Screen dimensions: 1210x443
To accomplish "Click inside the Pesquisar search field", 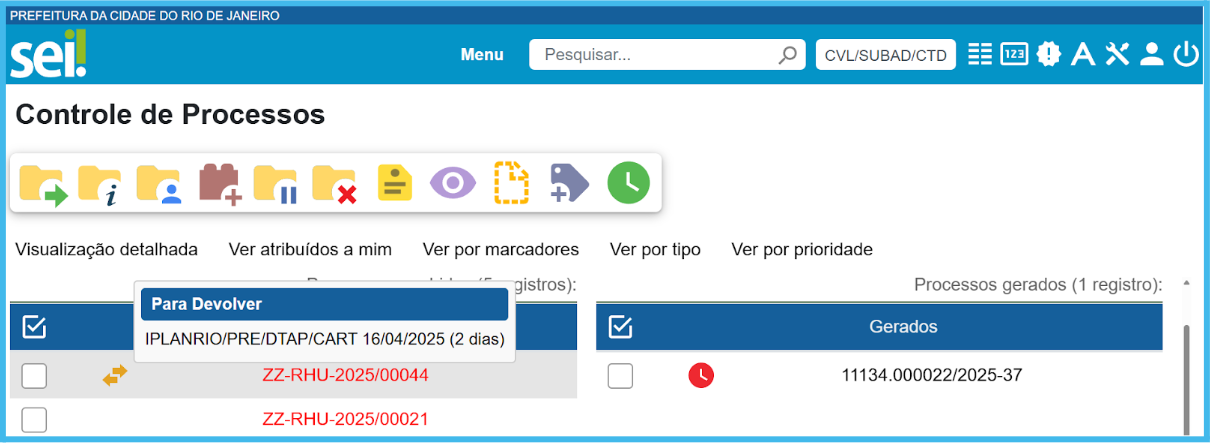I will [655, 55].
